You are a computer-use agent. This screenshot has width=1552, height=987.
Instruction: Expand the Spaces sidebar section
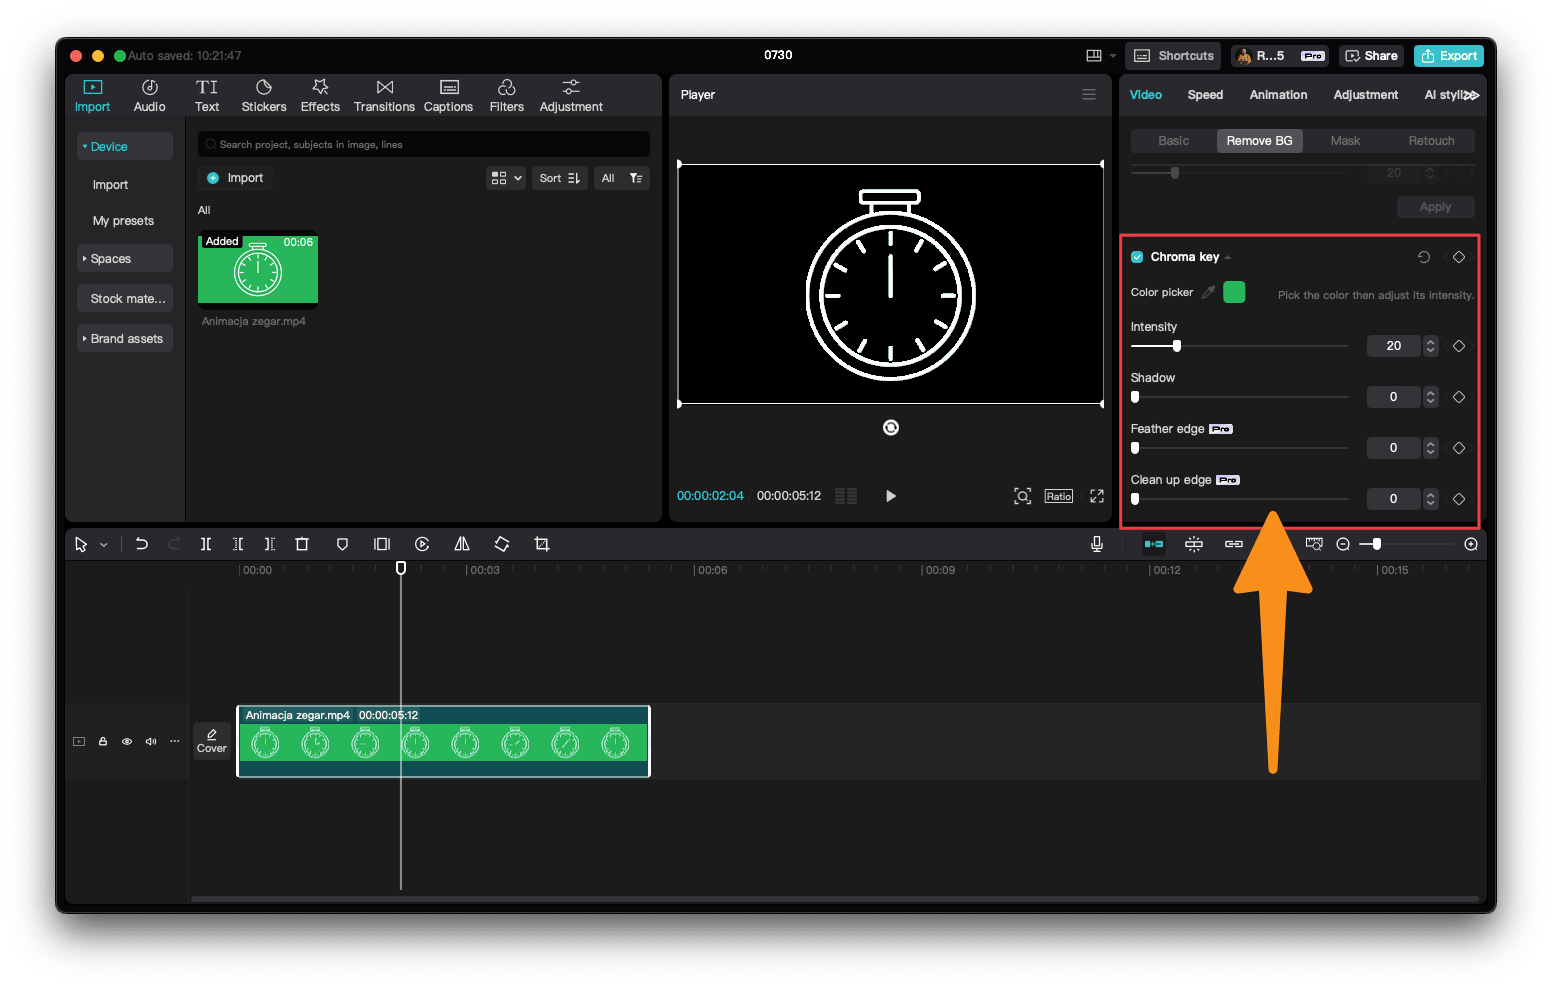click(x=125, y=258)
